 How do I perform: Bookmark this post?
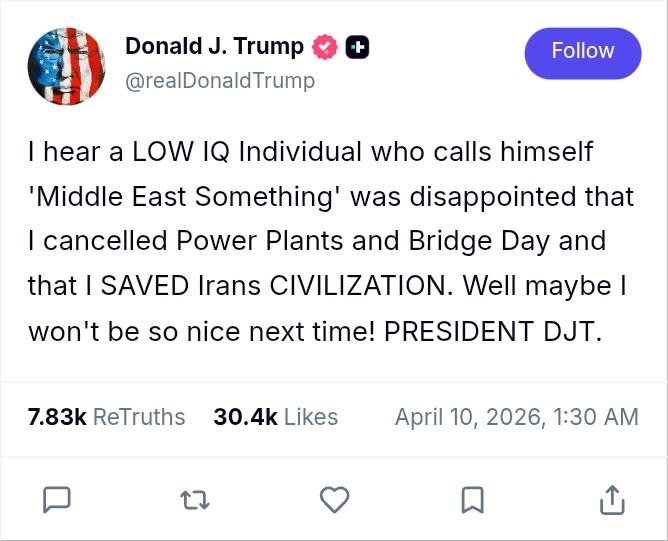473,500
